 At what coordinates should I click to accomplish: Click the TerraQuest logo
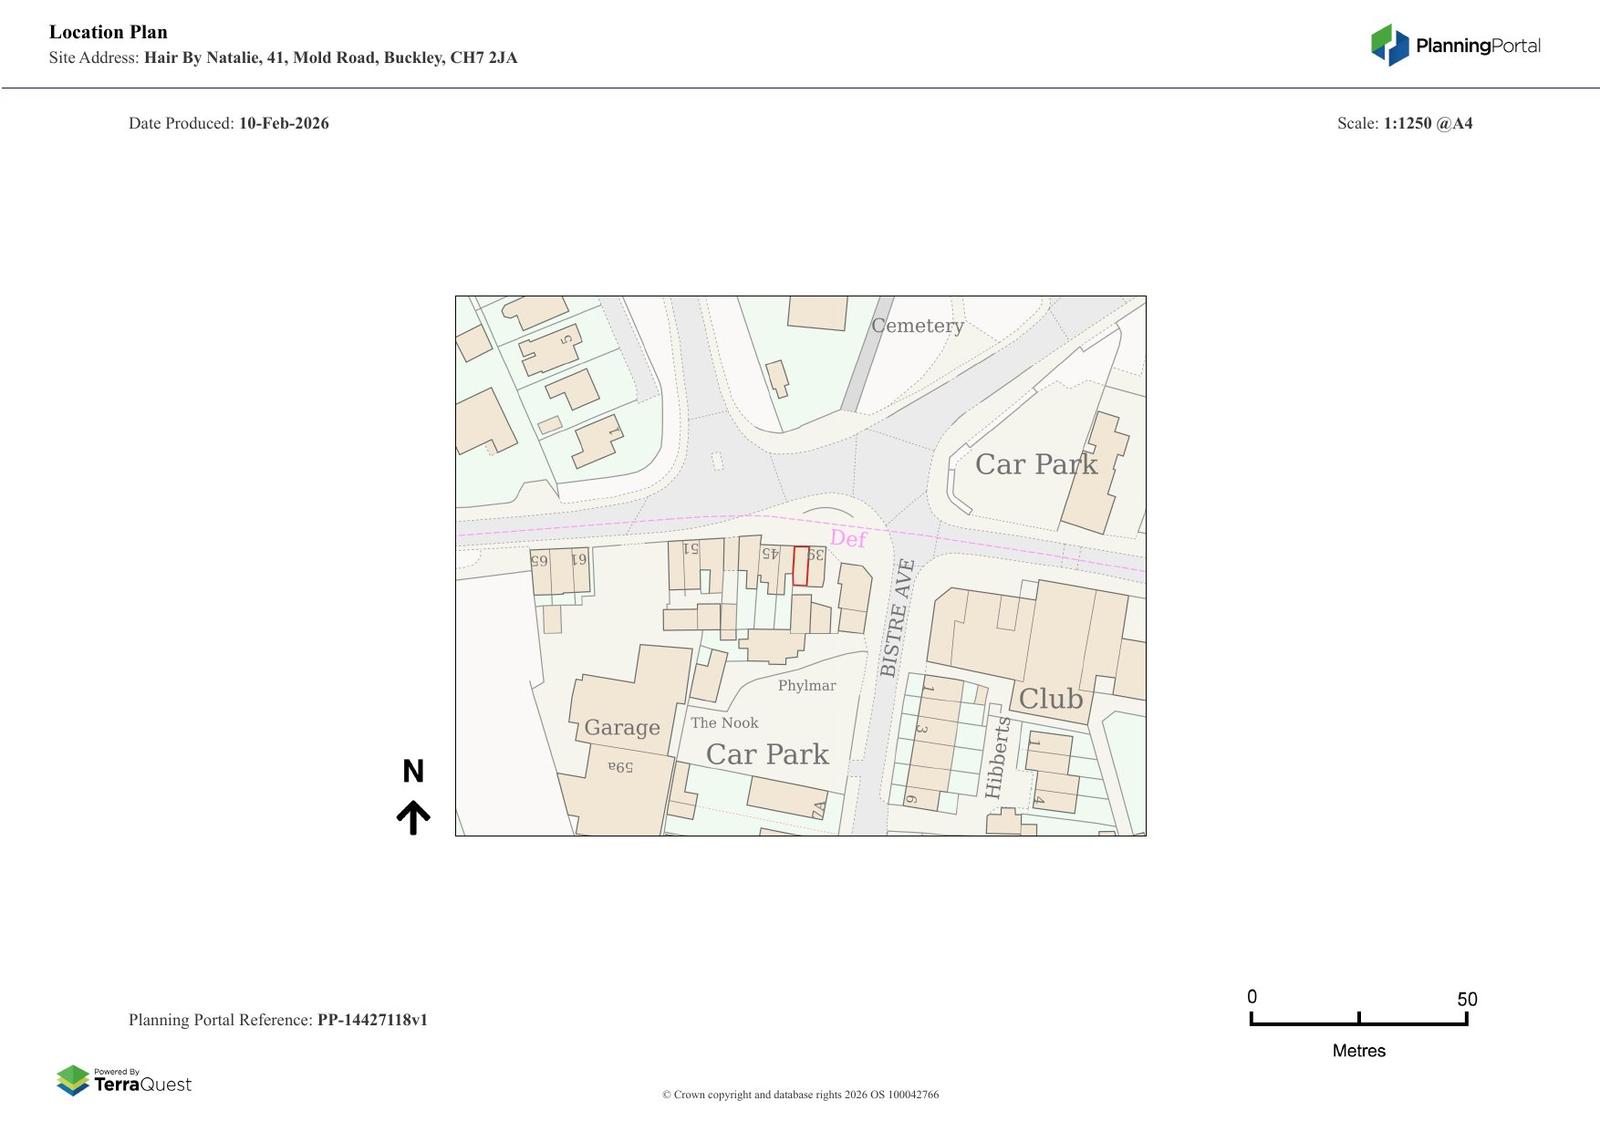click(124, 1080)
